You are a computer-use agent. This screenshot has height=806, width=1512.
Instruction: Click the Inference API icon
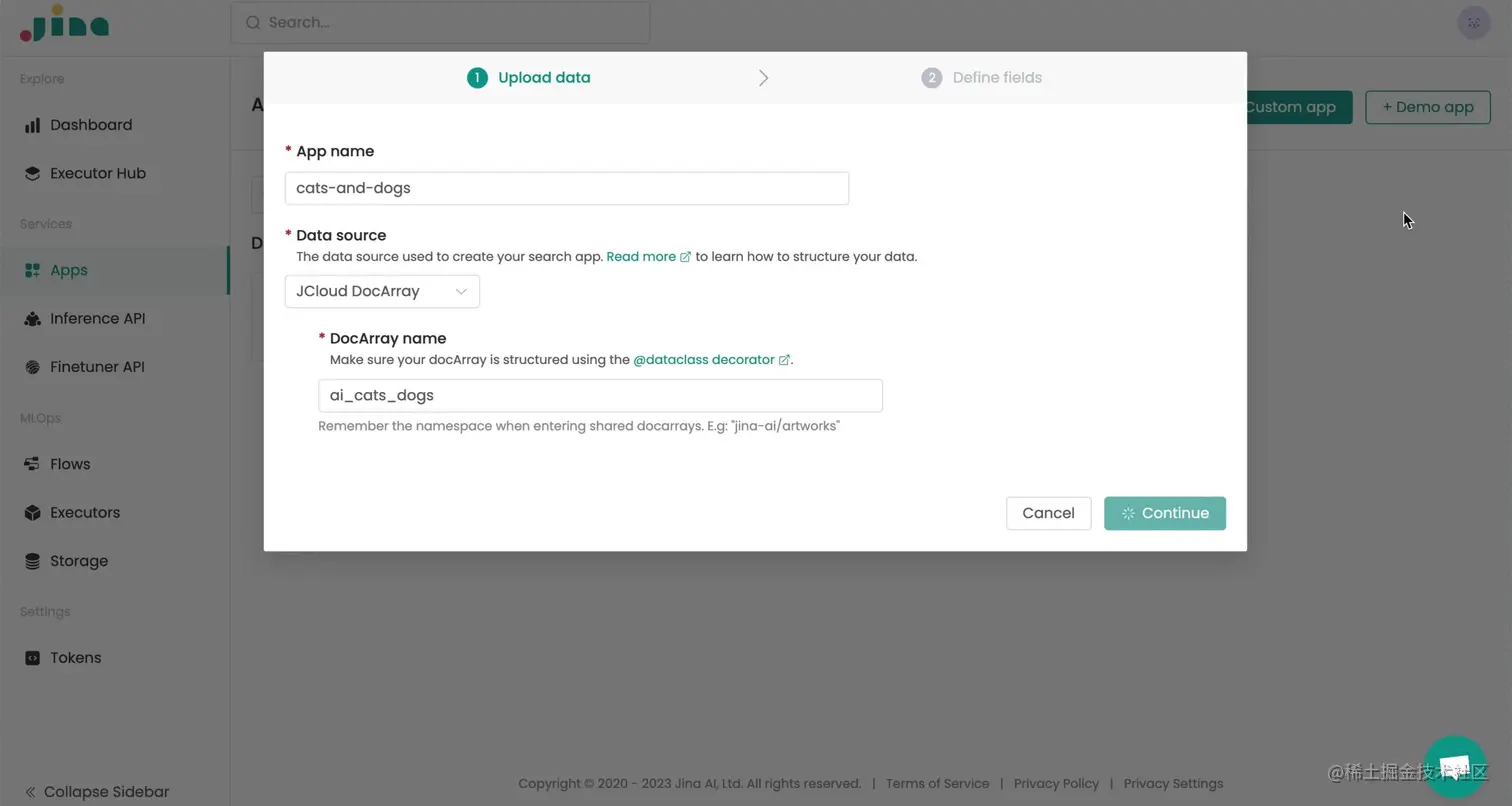point(32,318)
